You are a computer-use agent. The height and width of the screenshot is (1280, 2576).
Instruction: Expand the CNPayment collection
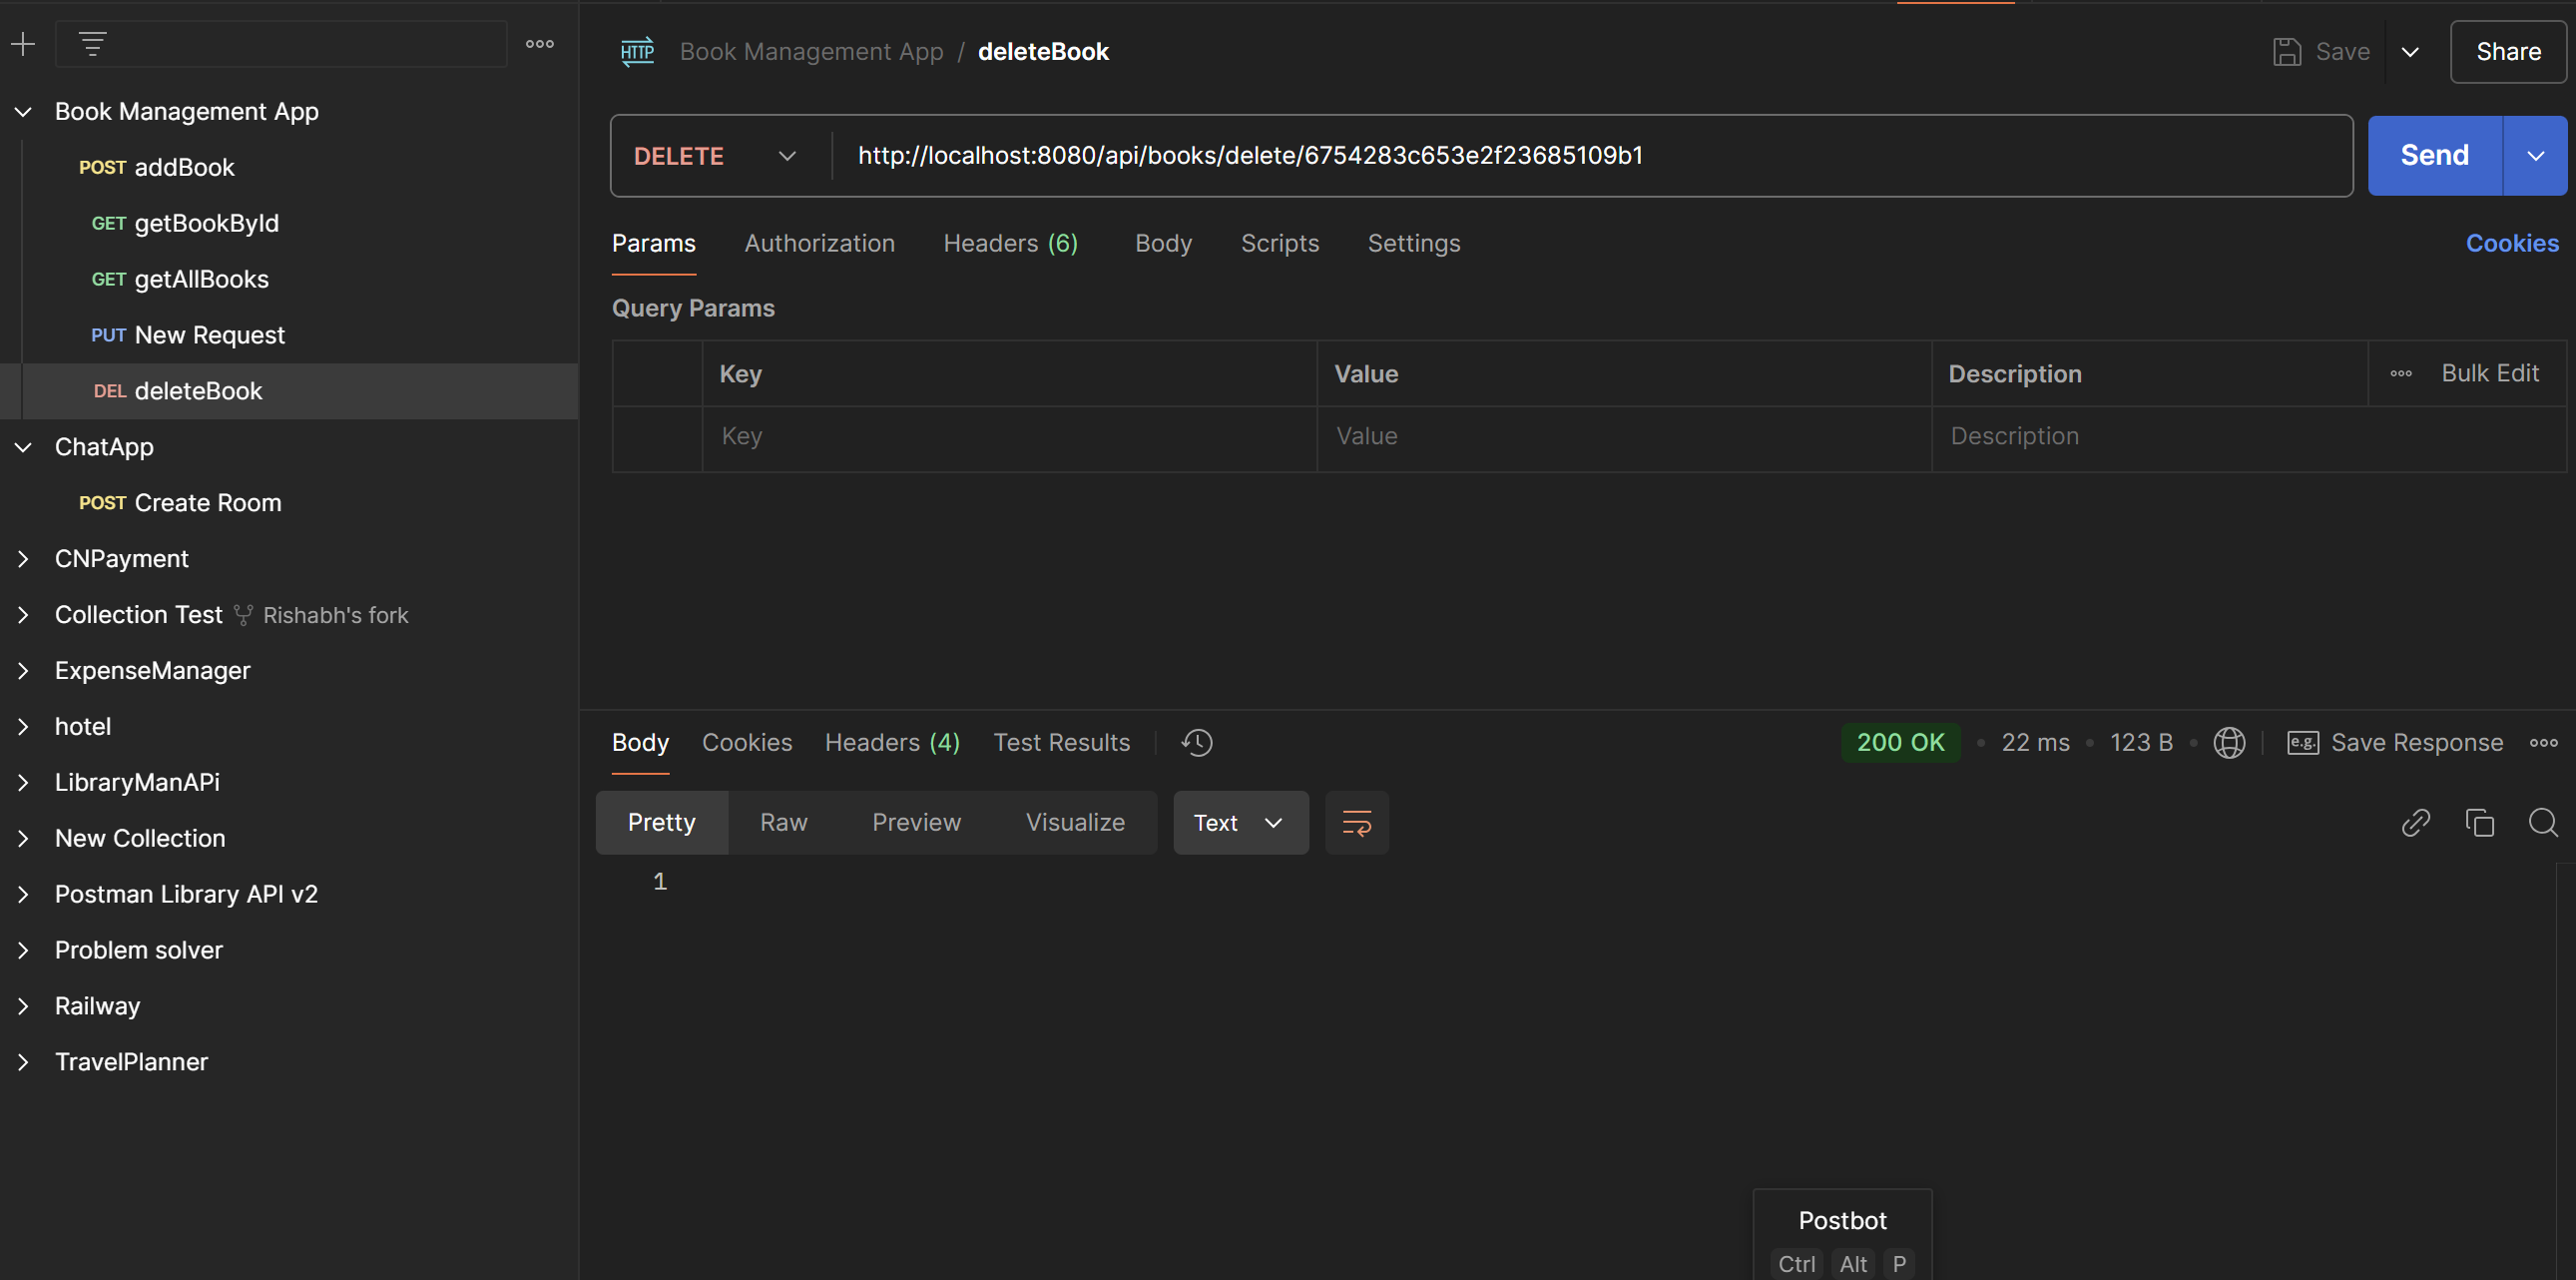click(x=23, y=559)
